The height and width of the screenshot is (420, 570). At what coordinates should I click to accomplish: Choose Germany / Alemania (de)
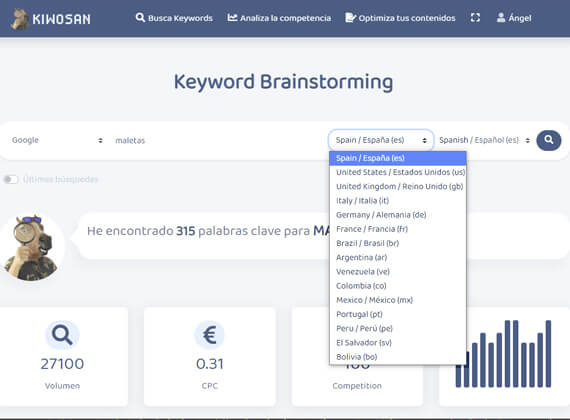click(398, 215)
